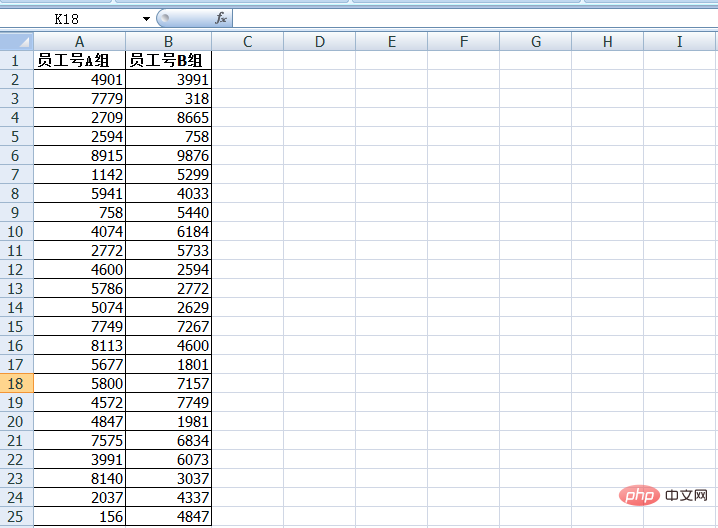Click the Select All corner button
The width and height of the screenshot is (718, 528).
tap(16, 42)
